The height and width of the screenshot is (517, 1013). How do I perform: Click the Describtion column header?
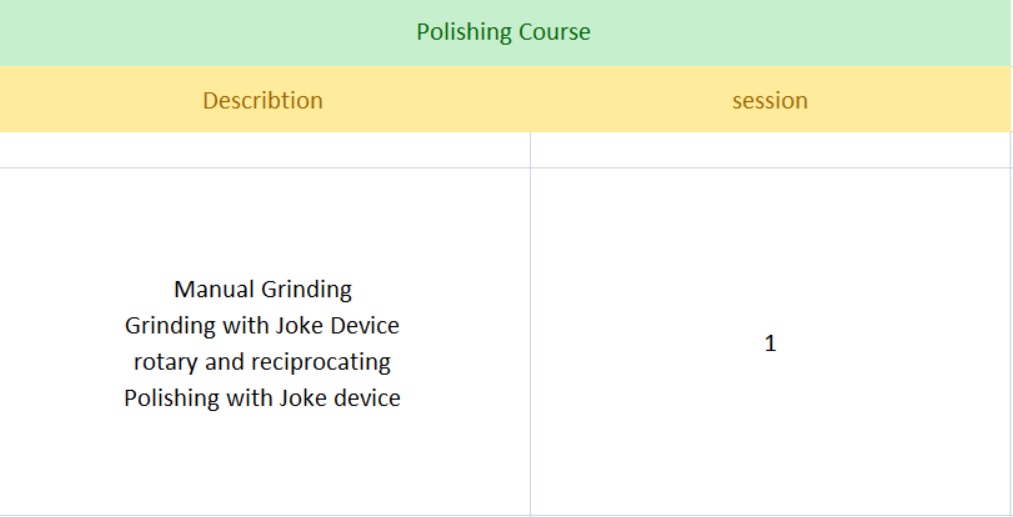[x=263, y=100]
